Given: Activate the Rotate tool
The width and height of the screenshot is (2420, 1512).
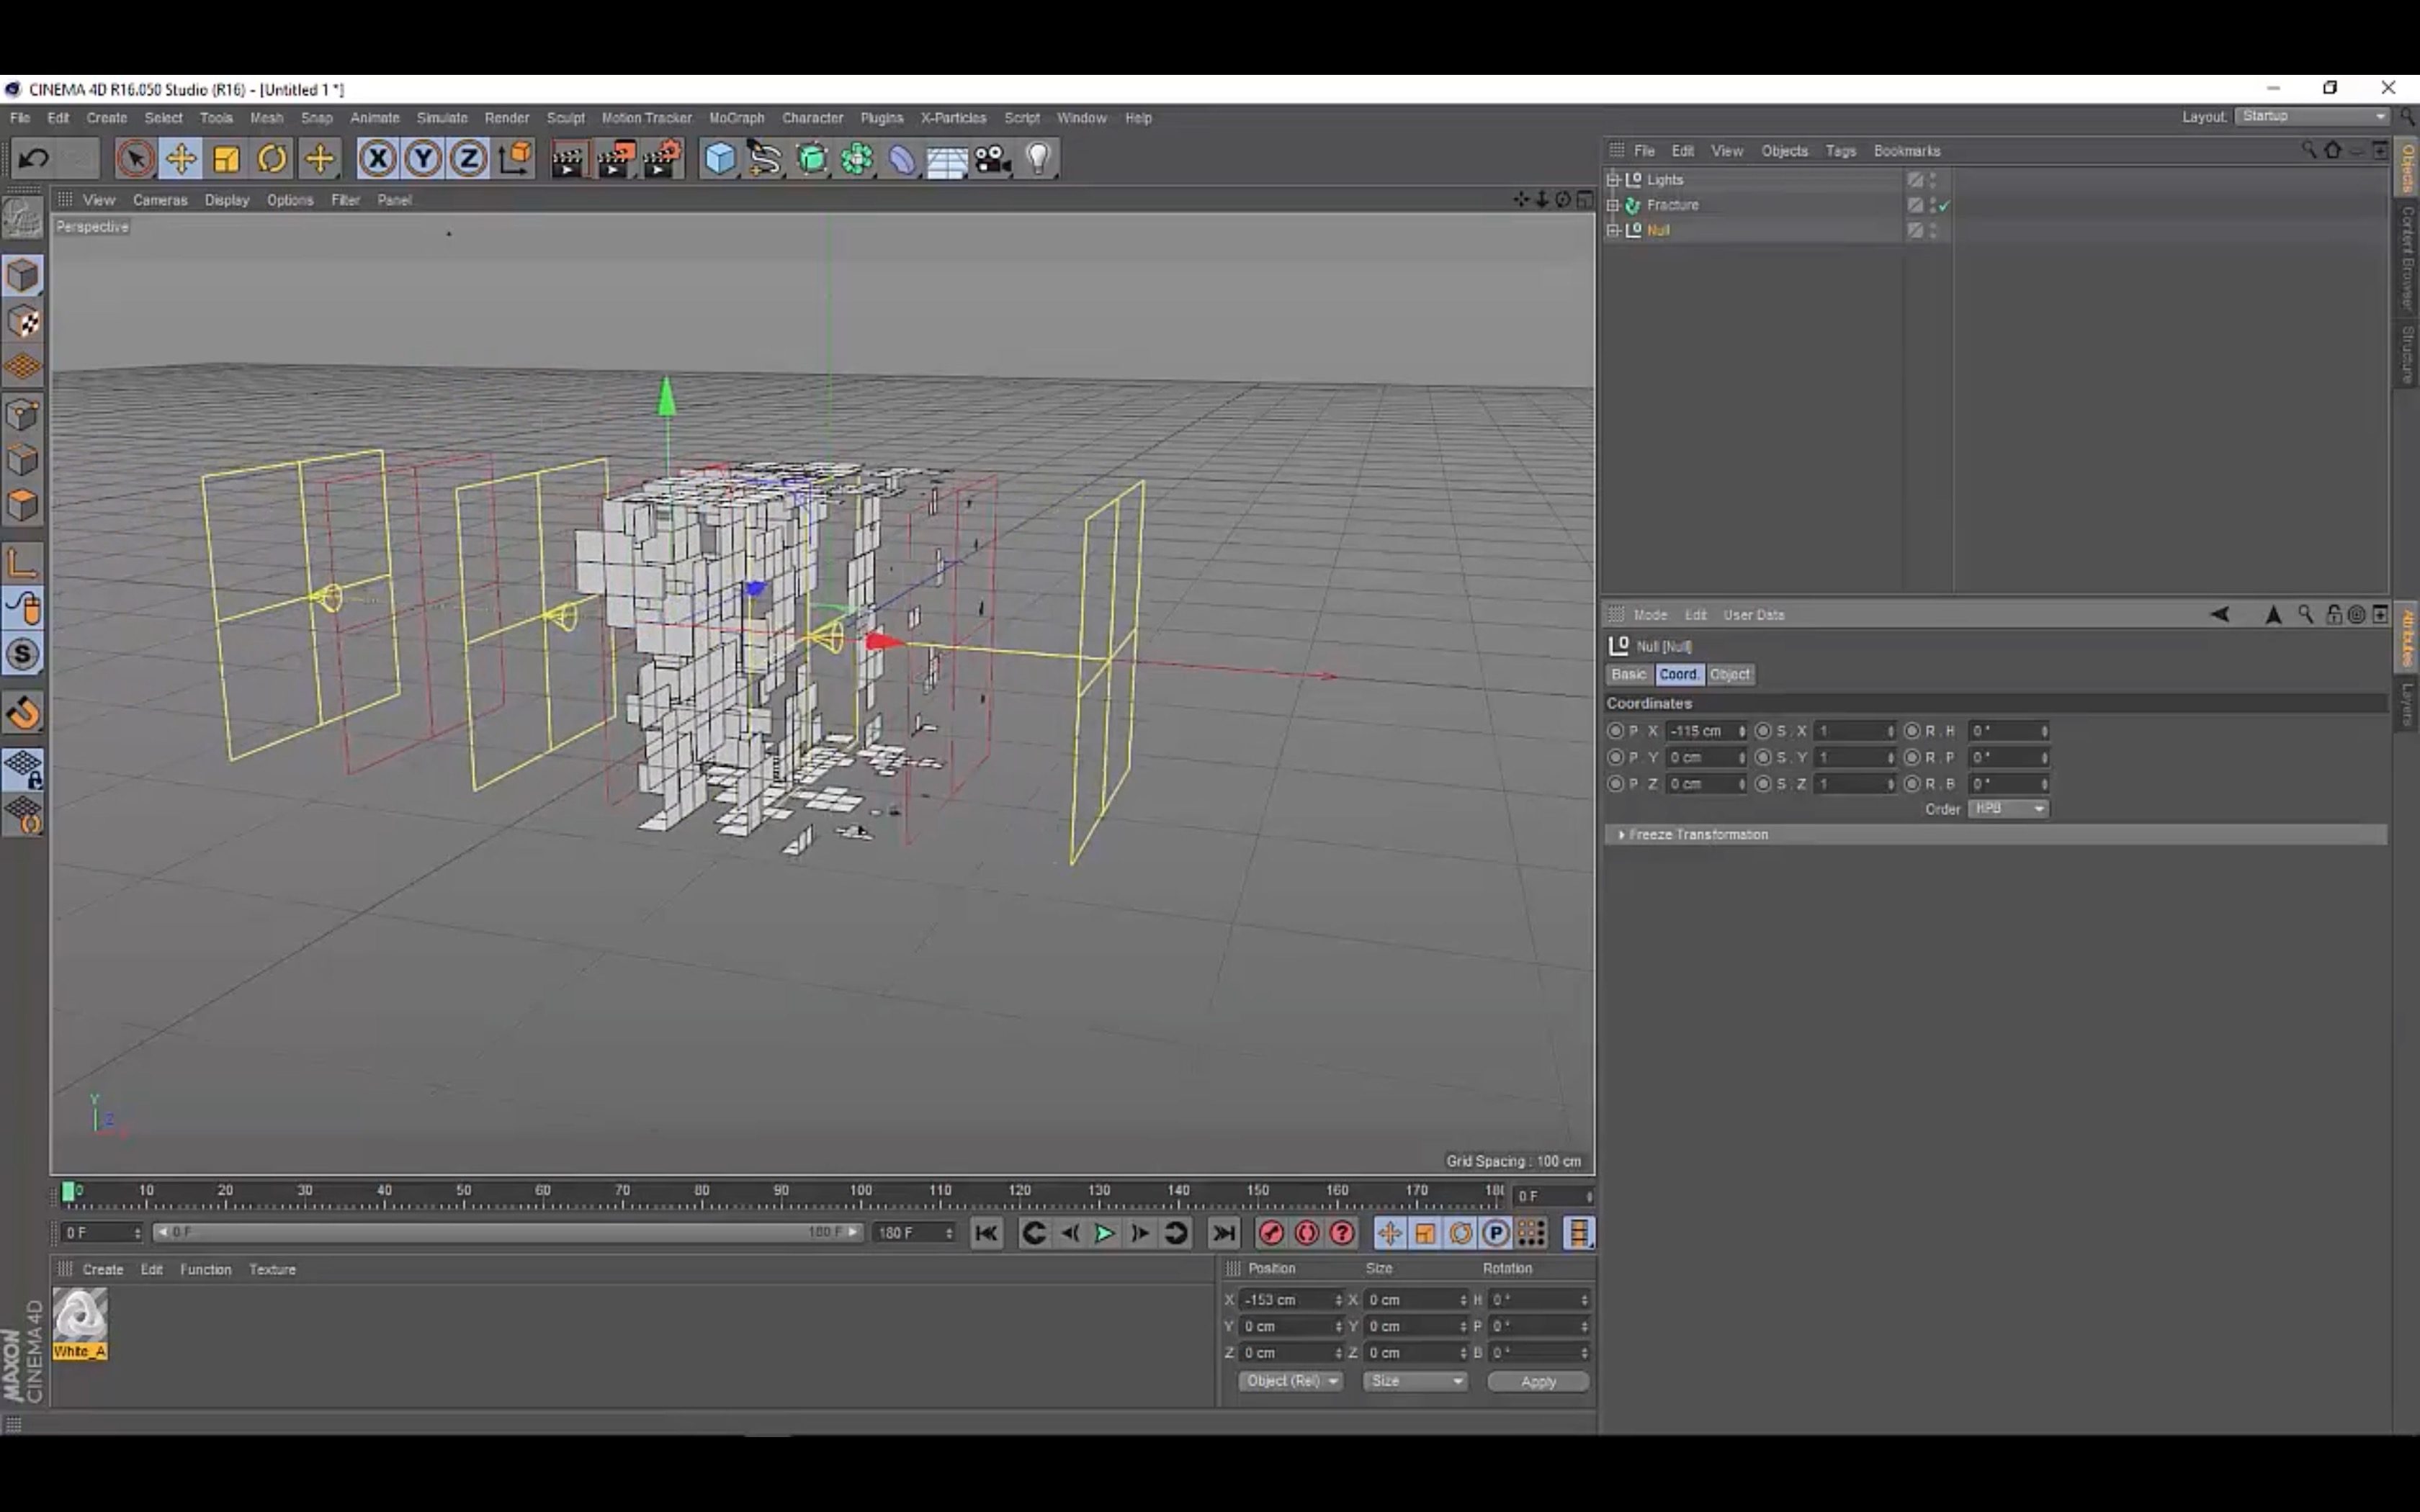Looking at the screenshot, I should (272, 158).
